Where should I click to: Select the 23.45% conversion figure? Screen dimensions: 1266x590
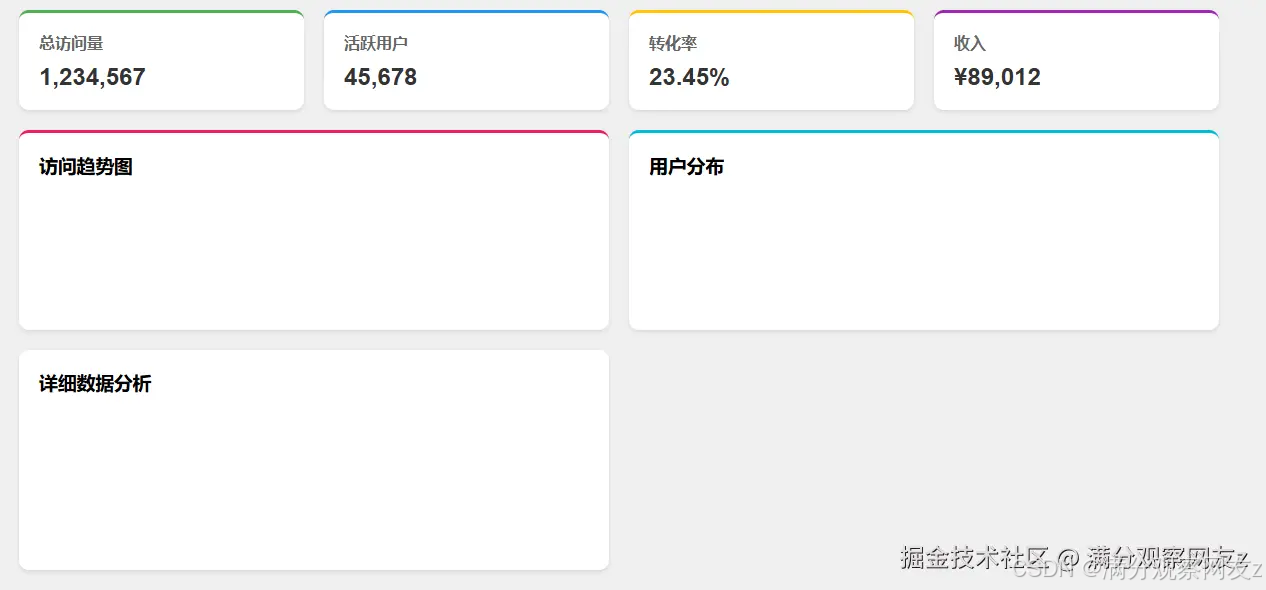(689, 77)
